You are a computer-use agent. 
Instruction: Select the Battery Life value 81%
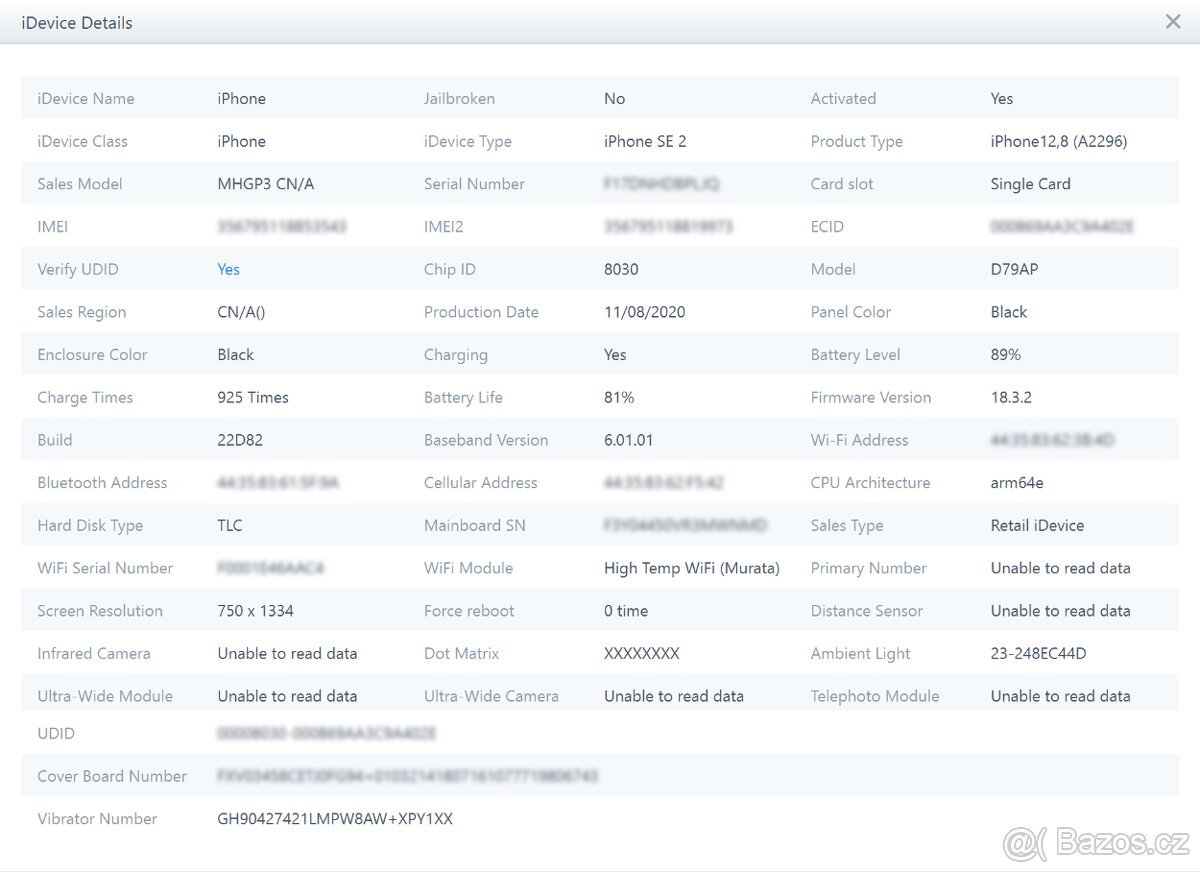tap(619, 397)
